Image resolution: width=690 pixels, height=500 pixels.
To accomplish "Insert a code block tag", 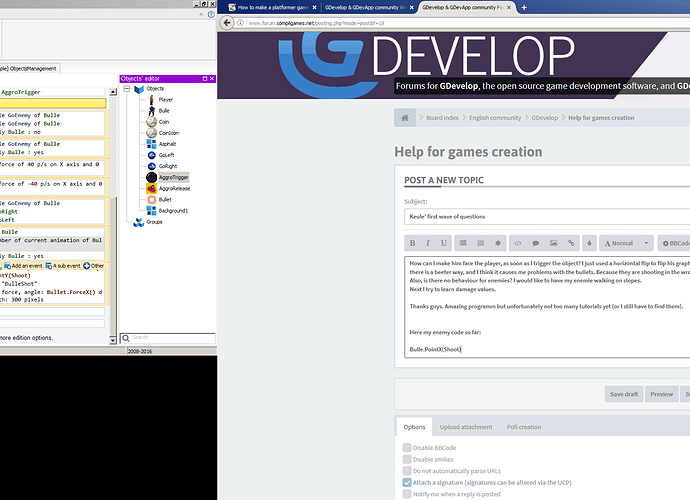I will pyautogui.click(x=518, y=243).
